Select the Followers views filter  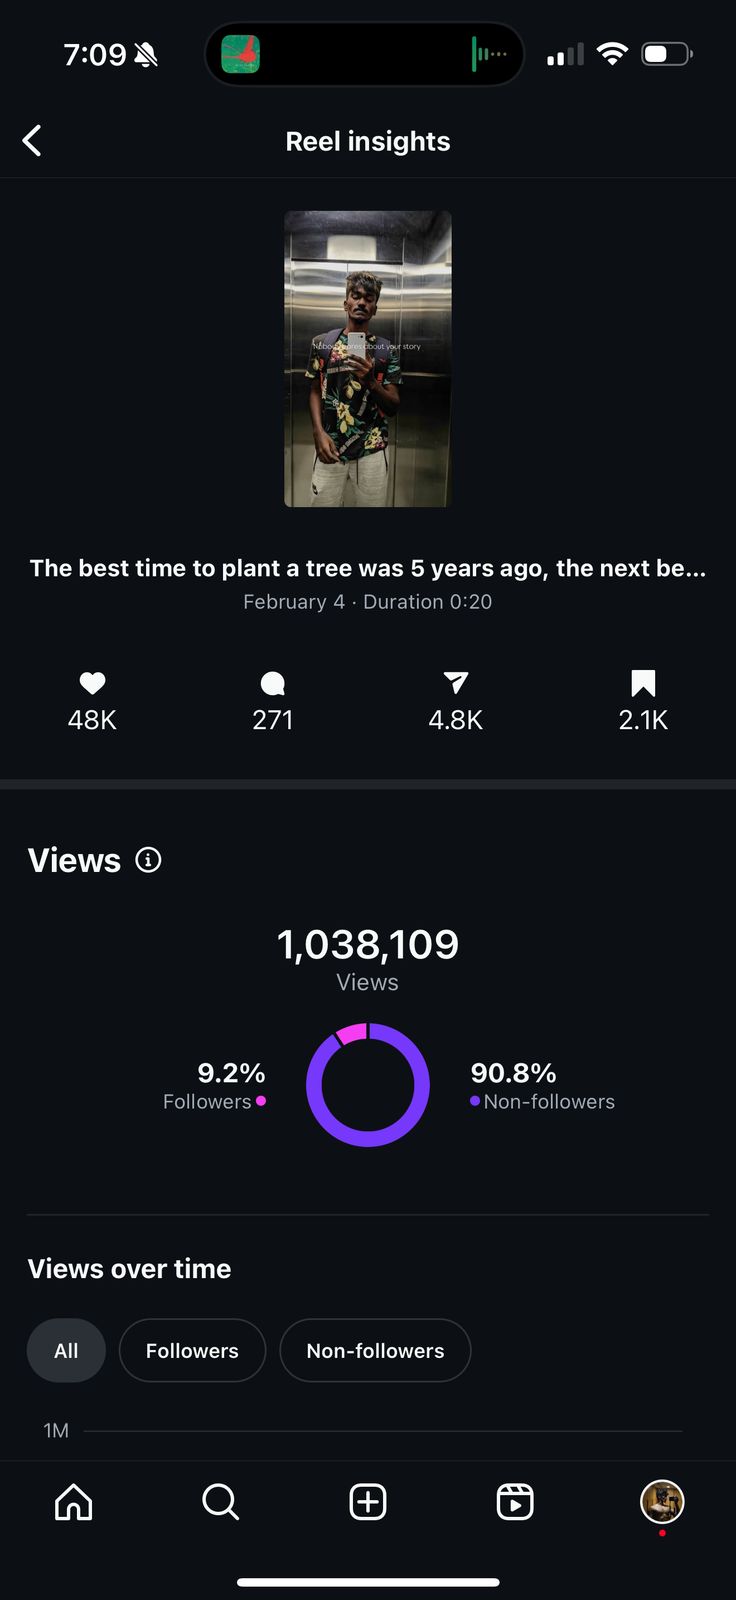[192, 1351]
